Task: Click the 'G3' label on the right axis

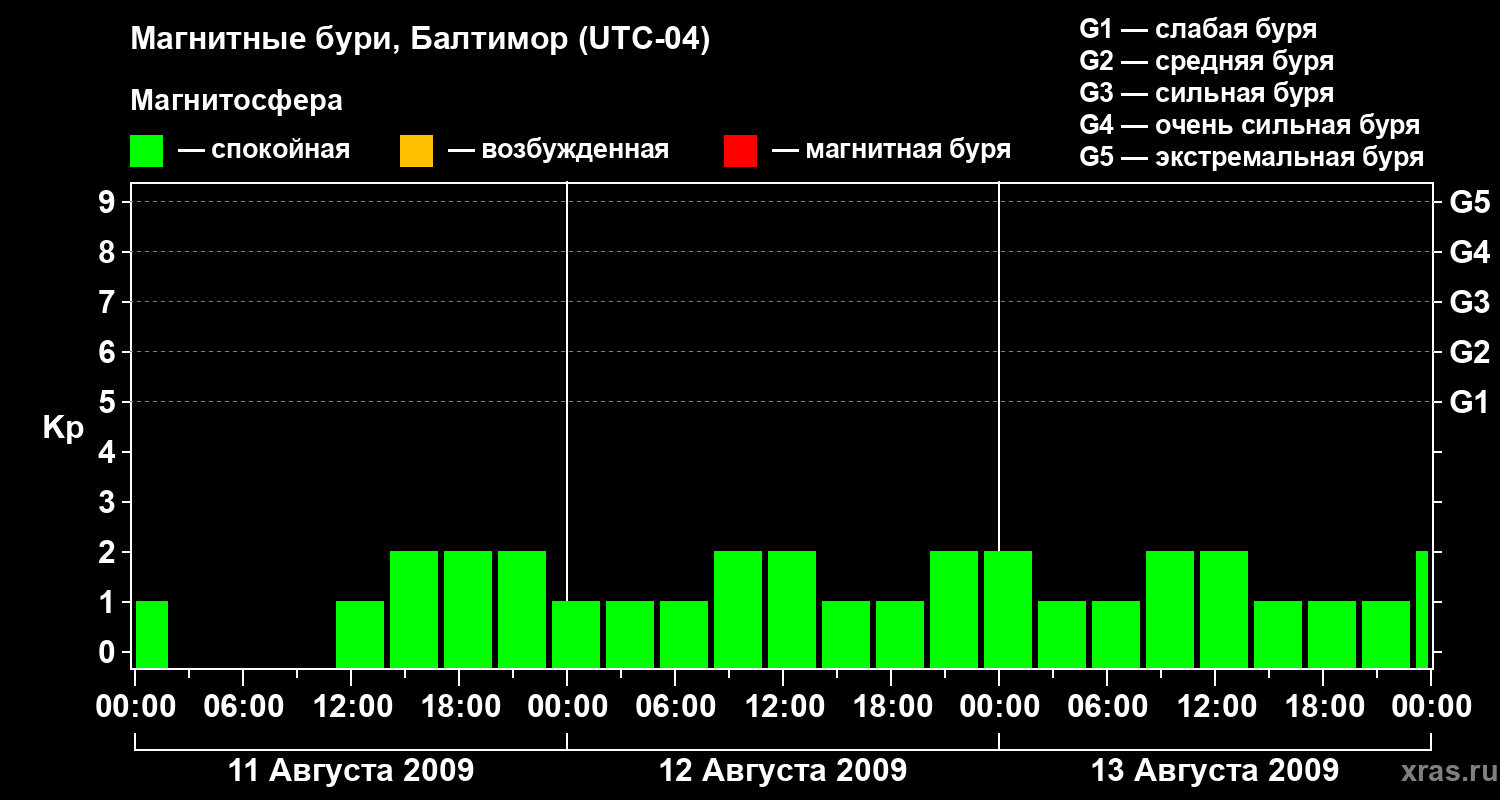Action: 1469,302
